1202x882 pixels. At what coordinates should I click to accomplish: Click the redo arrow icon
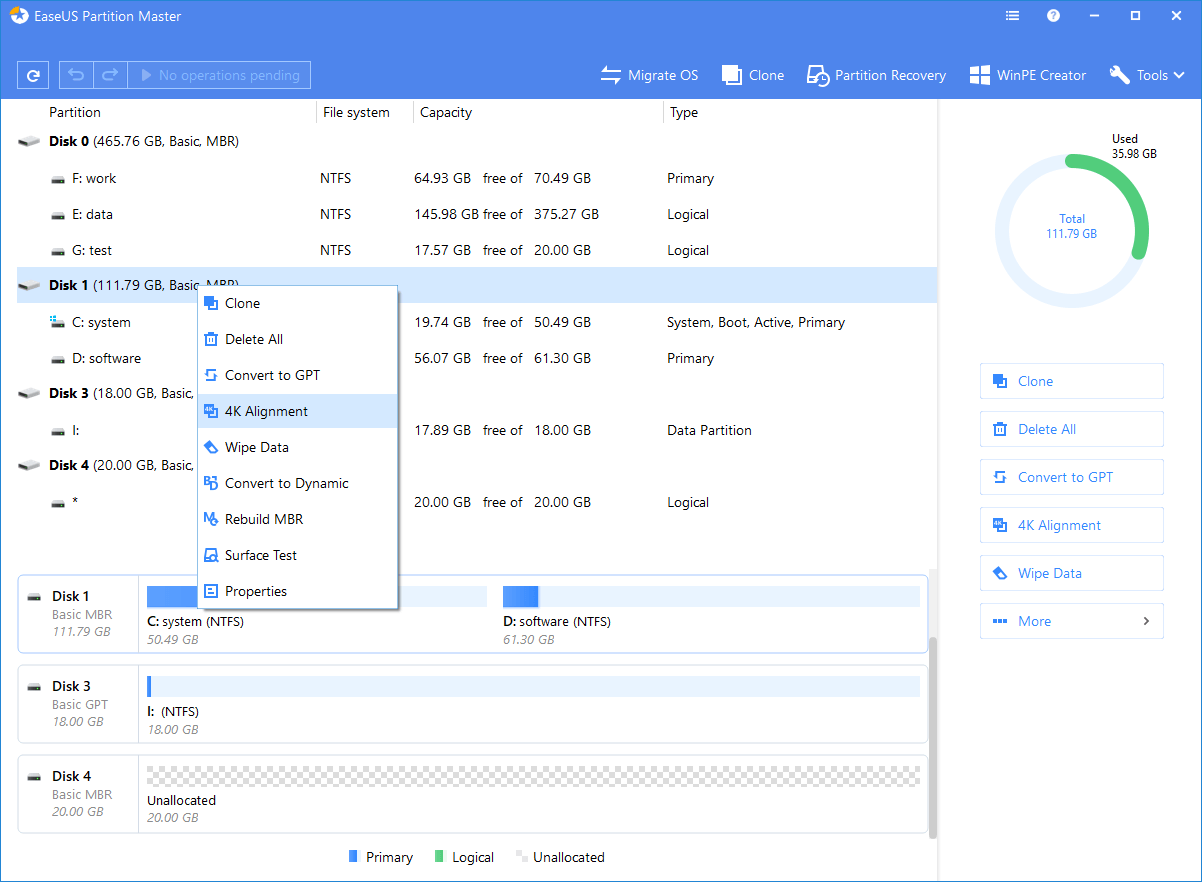[110, 75]
